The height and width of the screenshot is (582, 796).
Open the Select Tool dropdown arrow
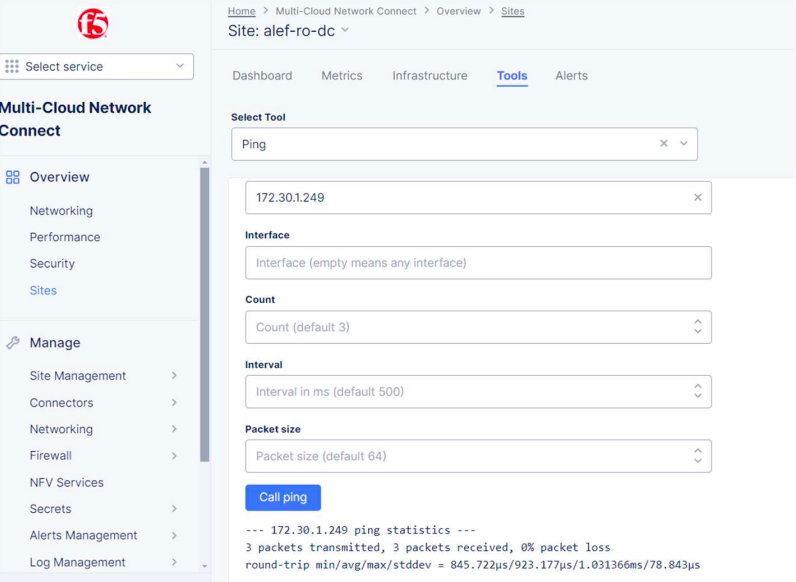click(x=684, y=144)
